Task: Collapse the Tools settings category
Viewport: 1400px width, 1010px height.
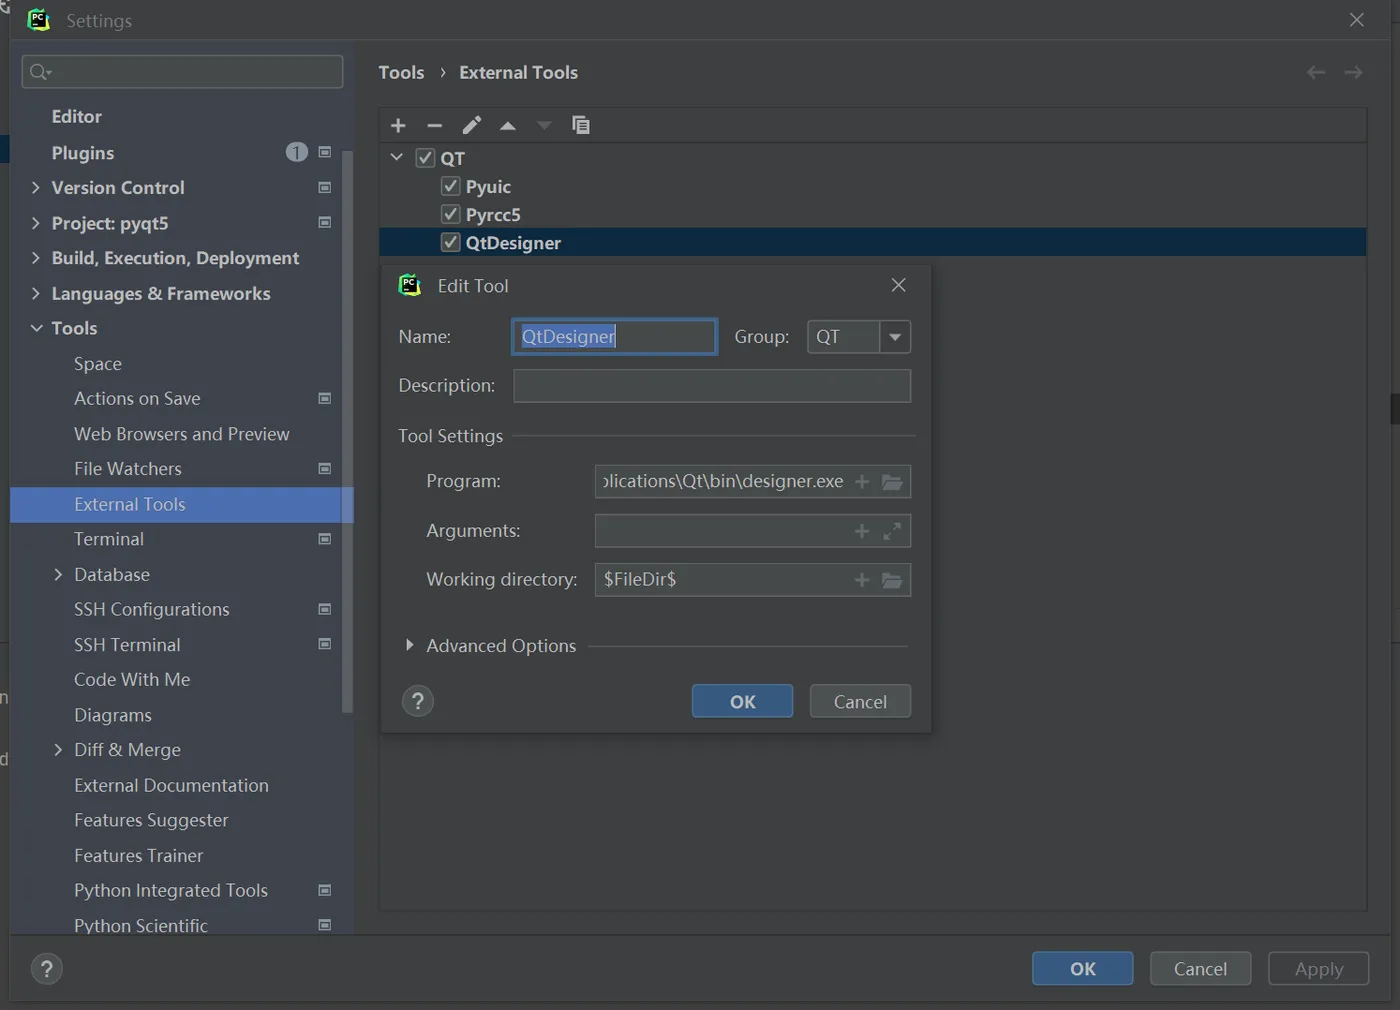Action: (x=36, y=328)
